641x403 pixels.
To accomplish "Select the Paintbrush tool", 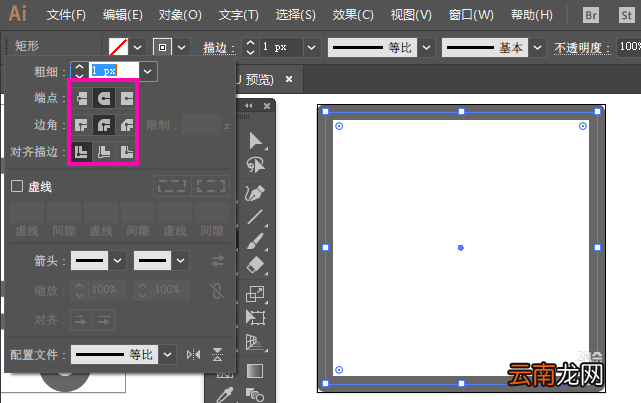I will point(256,241).
